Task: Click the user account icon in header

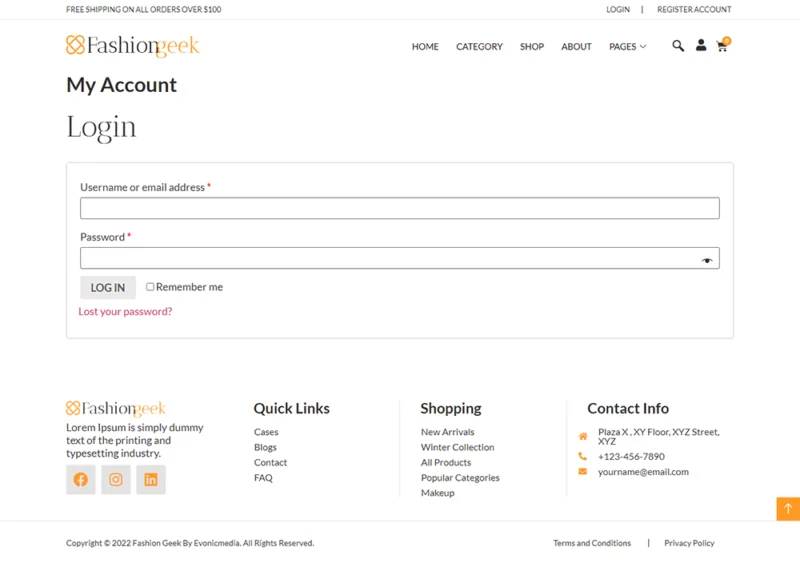Action: click(701, 45)
